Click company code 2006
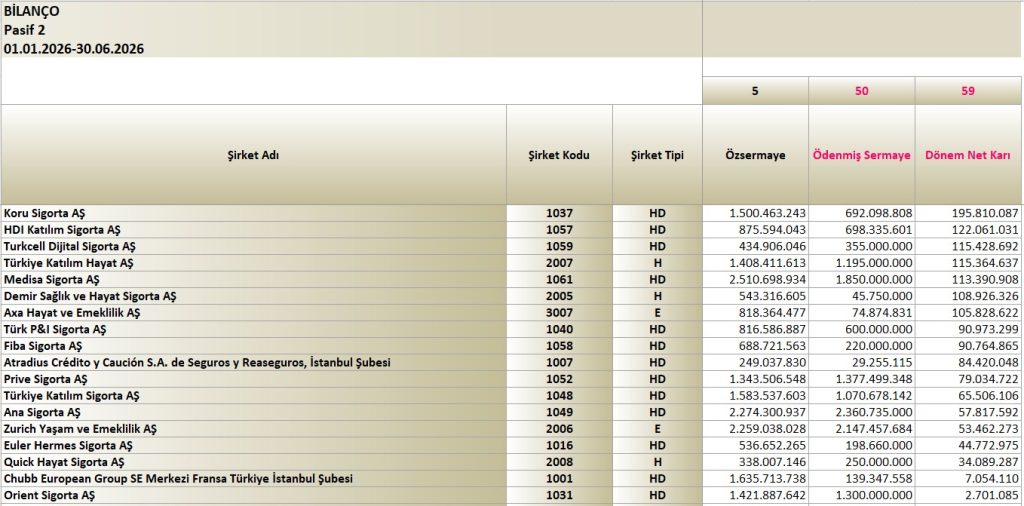The image size is (1024, 506). point(559,429)
